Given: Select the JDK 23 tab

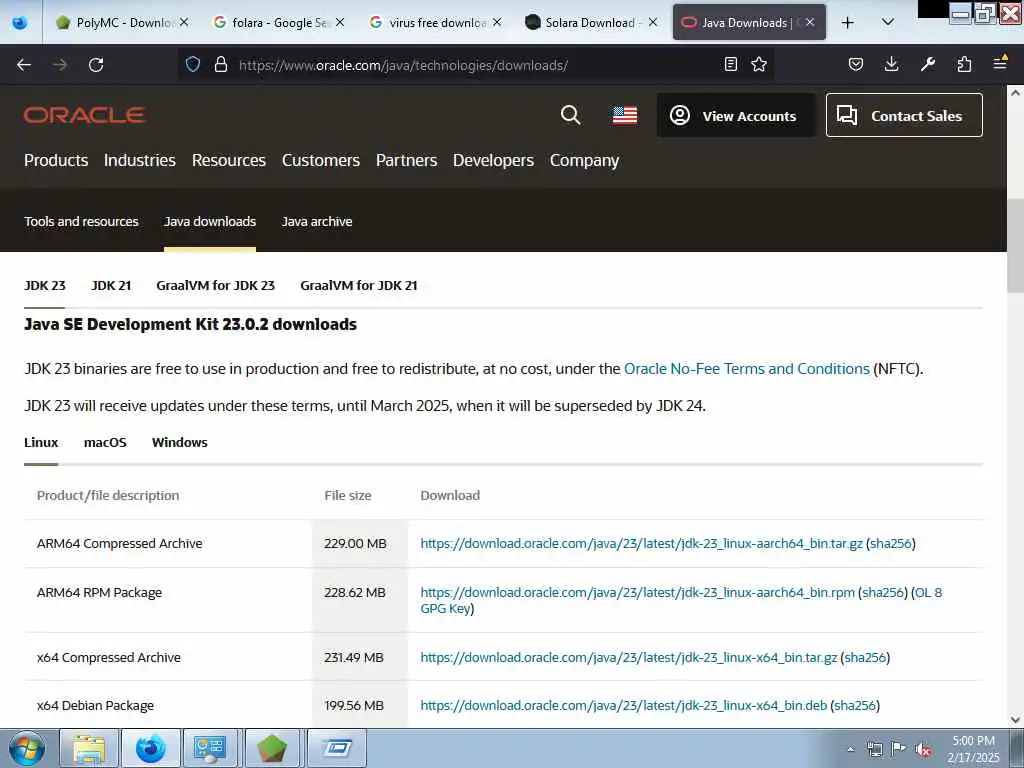Looking at the screenshot, I should [44, 285].
